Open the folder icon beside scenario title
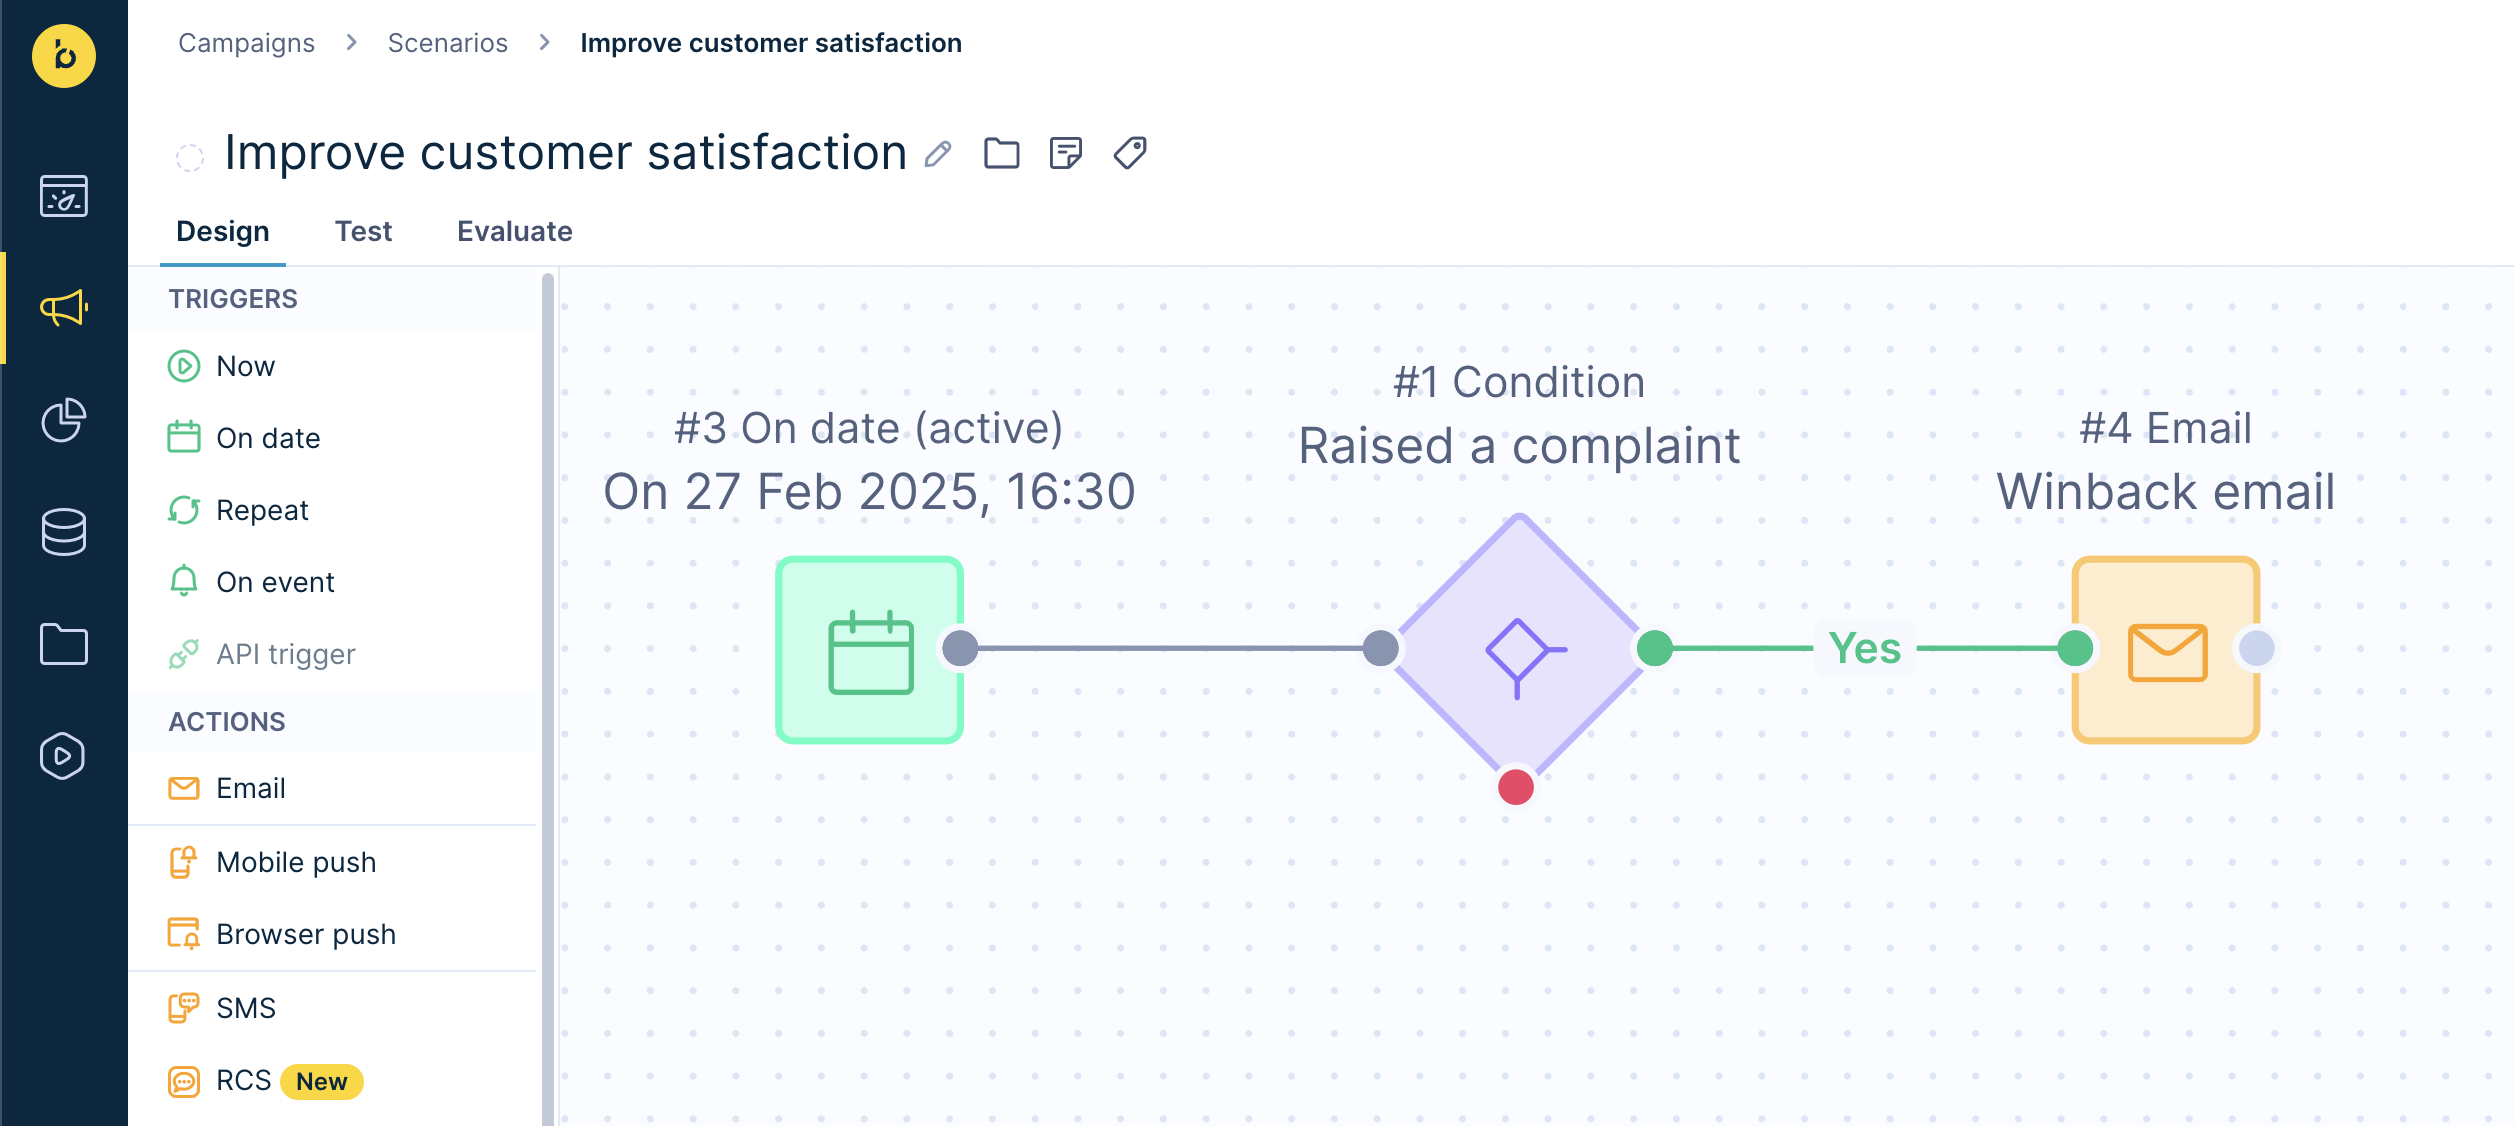This screenshot has width=2514, height=1126. pos(1001,153)
